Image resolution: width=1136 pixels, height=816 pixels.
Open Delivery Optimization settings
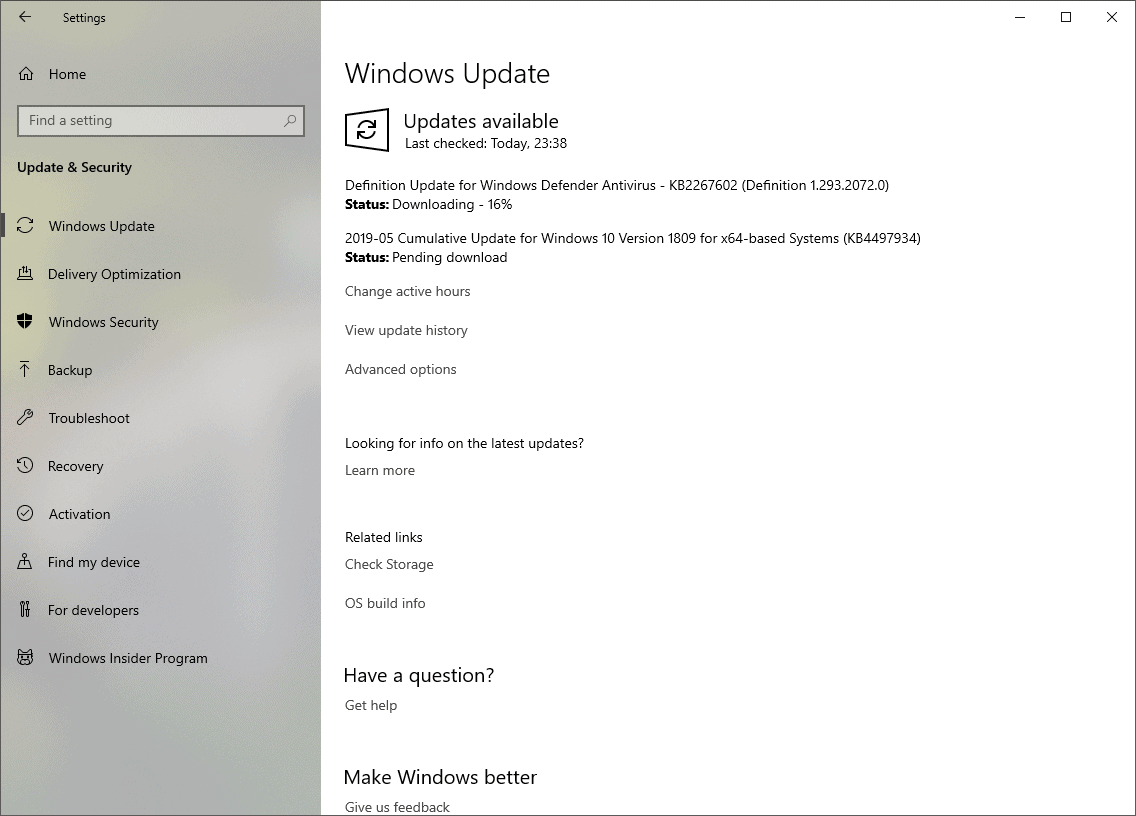click(160, 274)
